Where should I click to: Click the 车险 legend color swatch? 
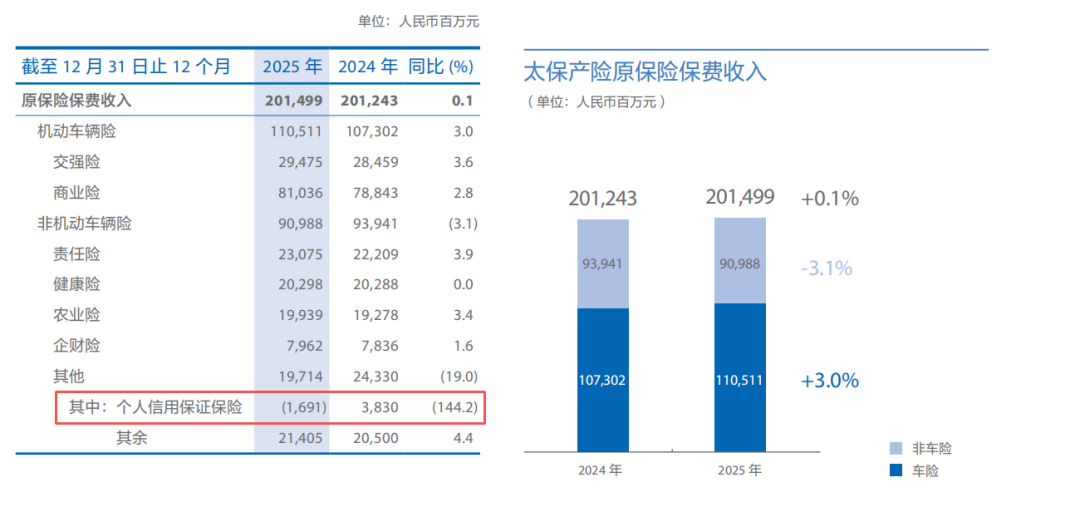coord(896,470)
